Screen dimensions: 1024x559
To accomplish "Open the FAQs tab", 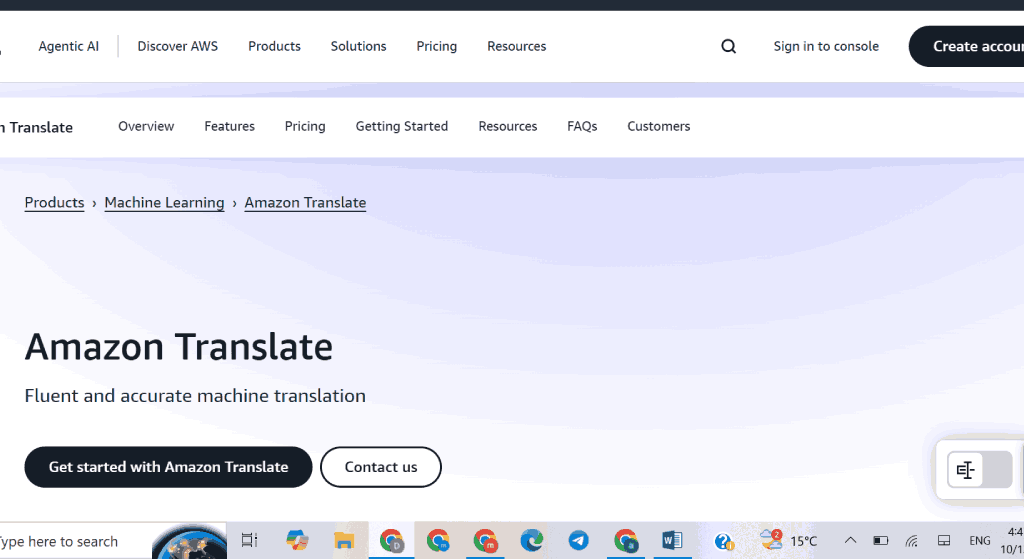I will click(582, 126).
